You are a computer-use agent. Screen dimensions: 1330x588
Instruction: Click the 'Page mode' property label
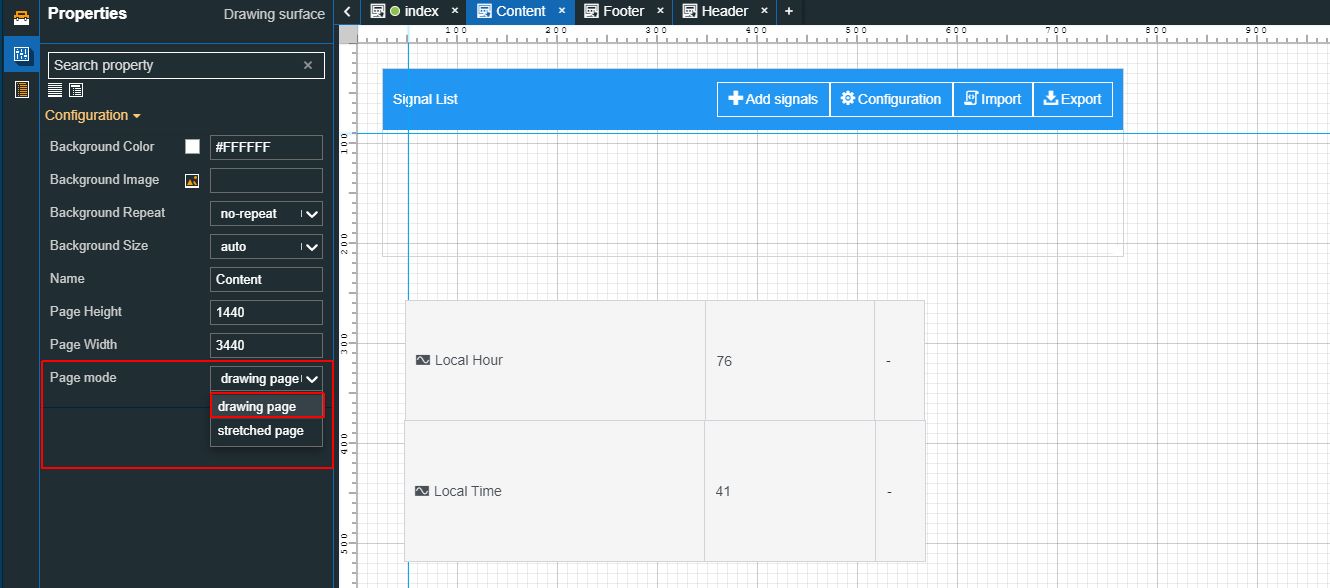coord(83,377)
